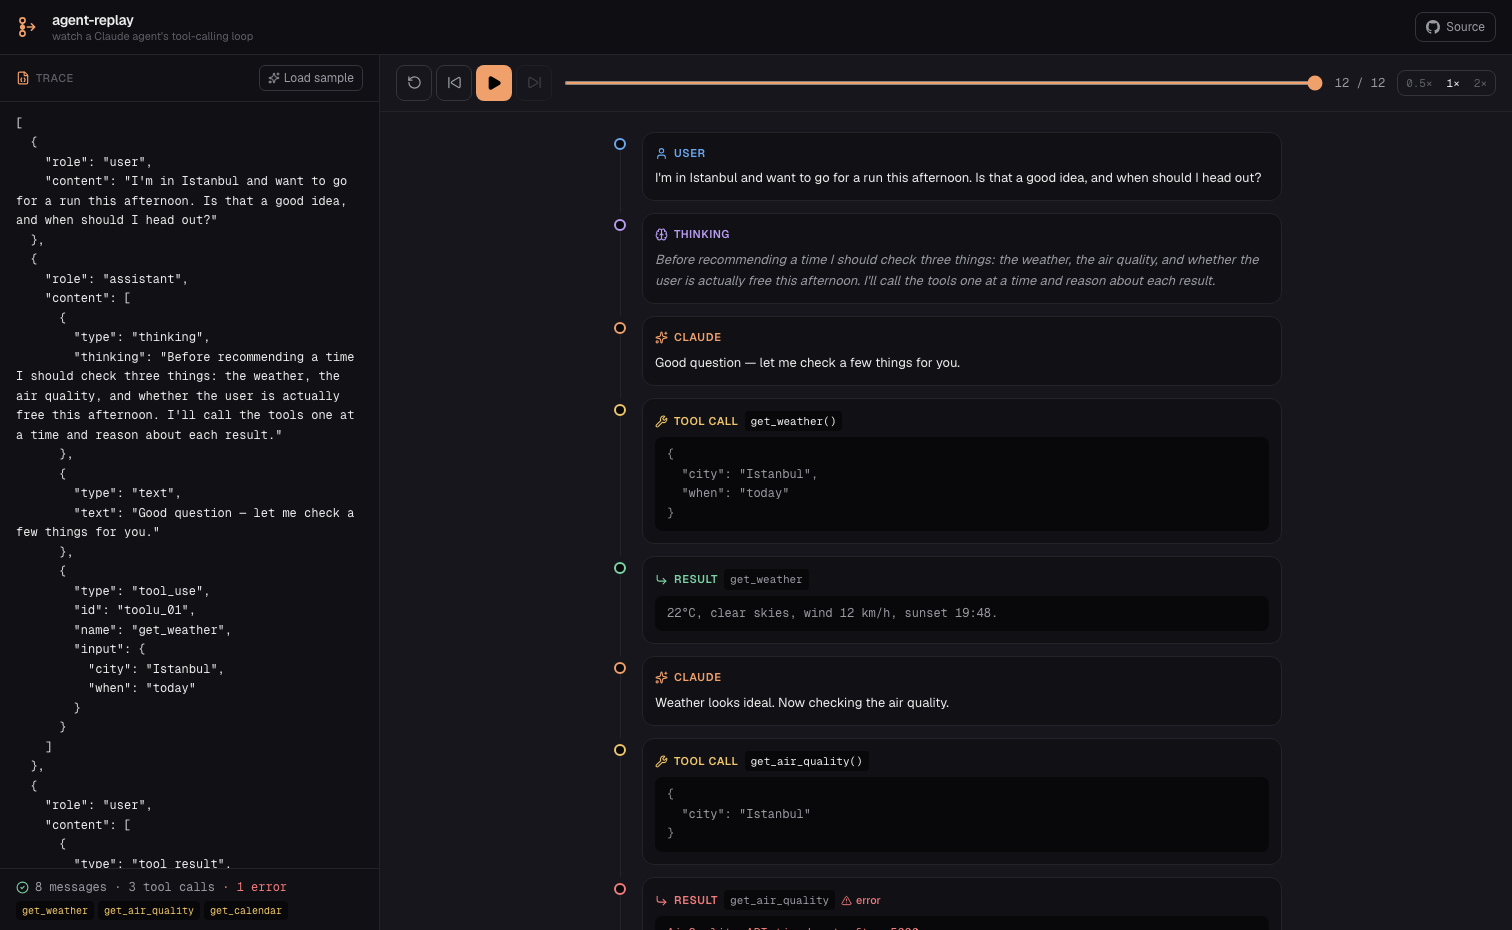1512x930 pixels.
Task: Click the wrench icon on get_weather tool call
Action: [x=661, y=422]
